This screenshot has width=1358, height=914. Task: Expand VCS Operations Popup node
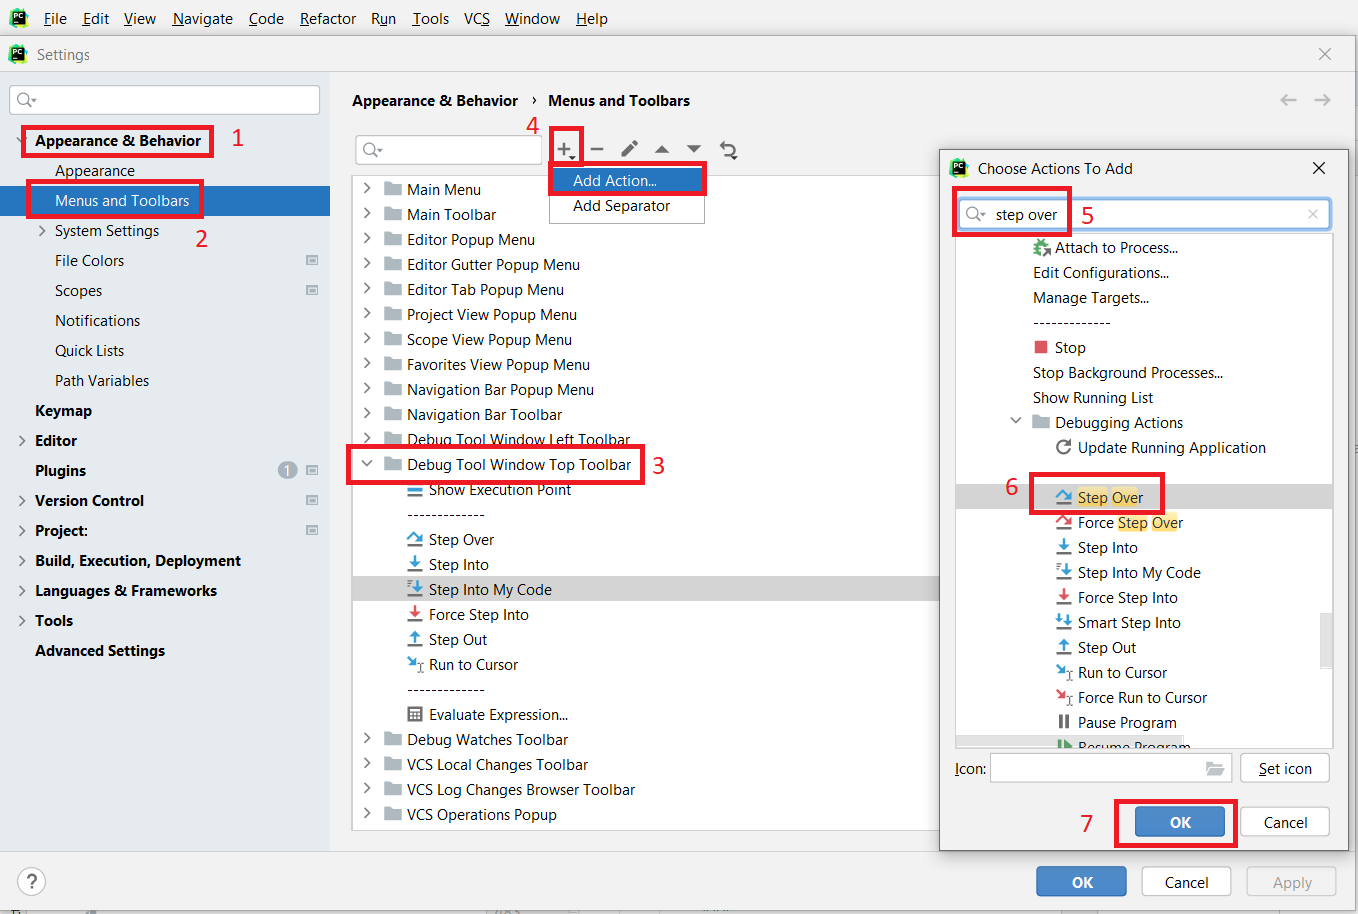click(367, 814)
